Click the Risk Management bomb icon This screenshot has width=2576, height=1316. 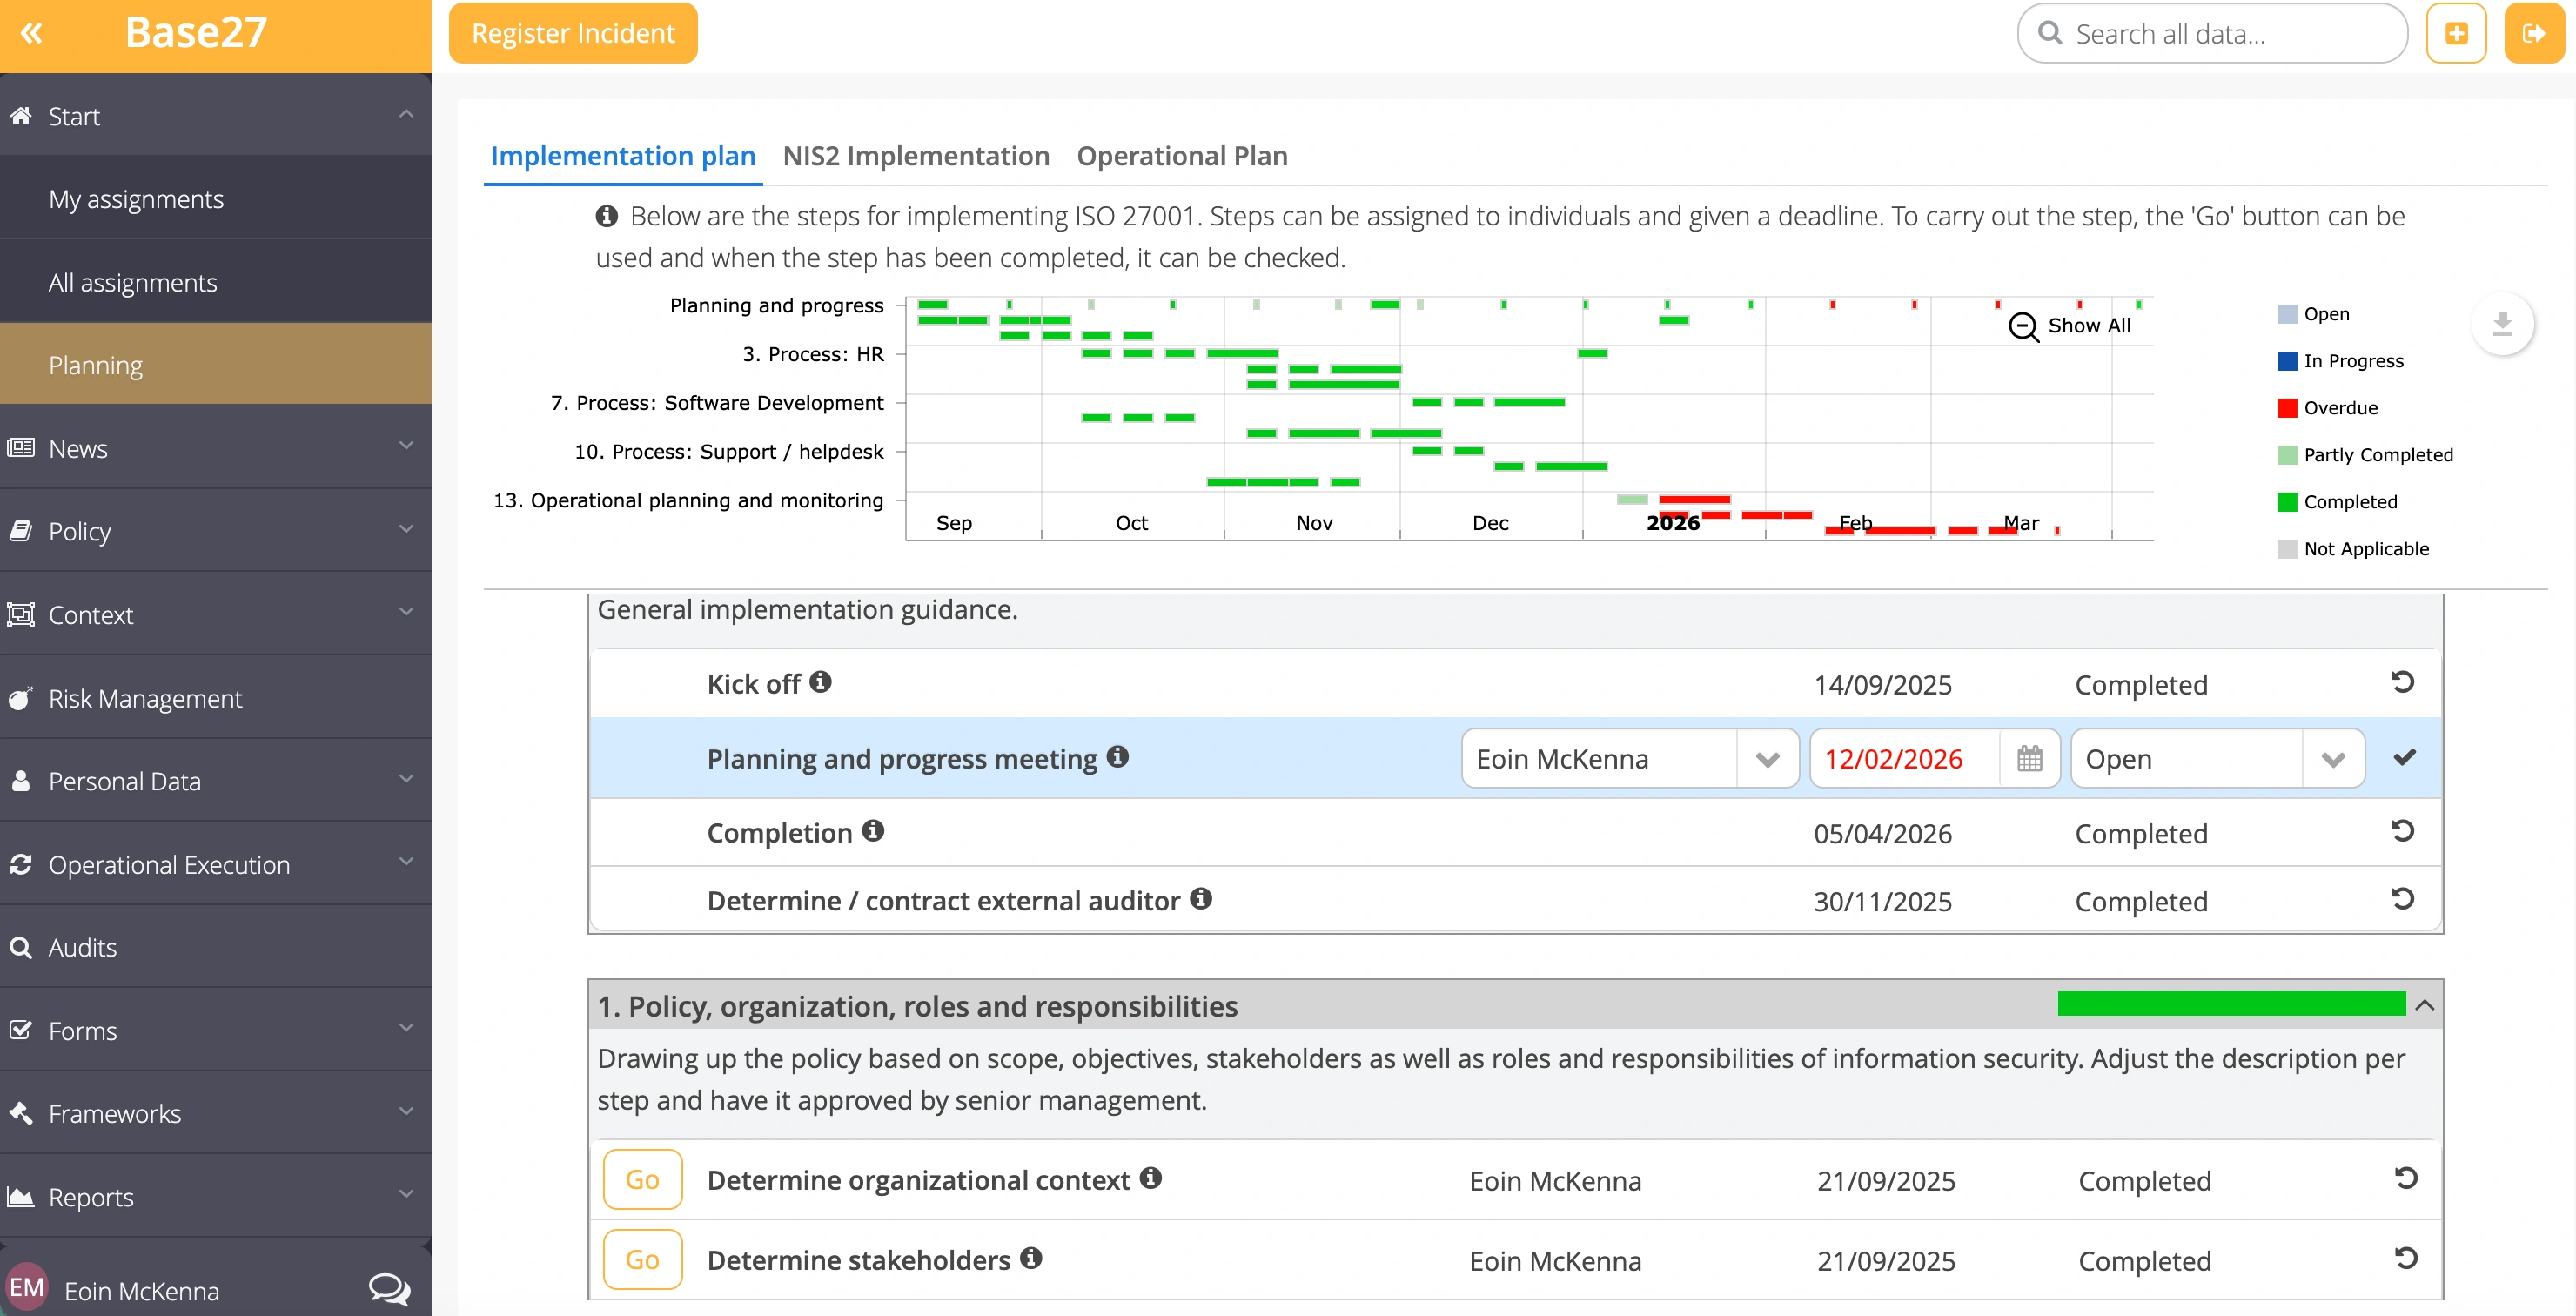(x=20, y=698)
